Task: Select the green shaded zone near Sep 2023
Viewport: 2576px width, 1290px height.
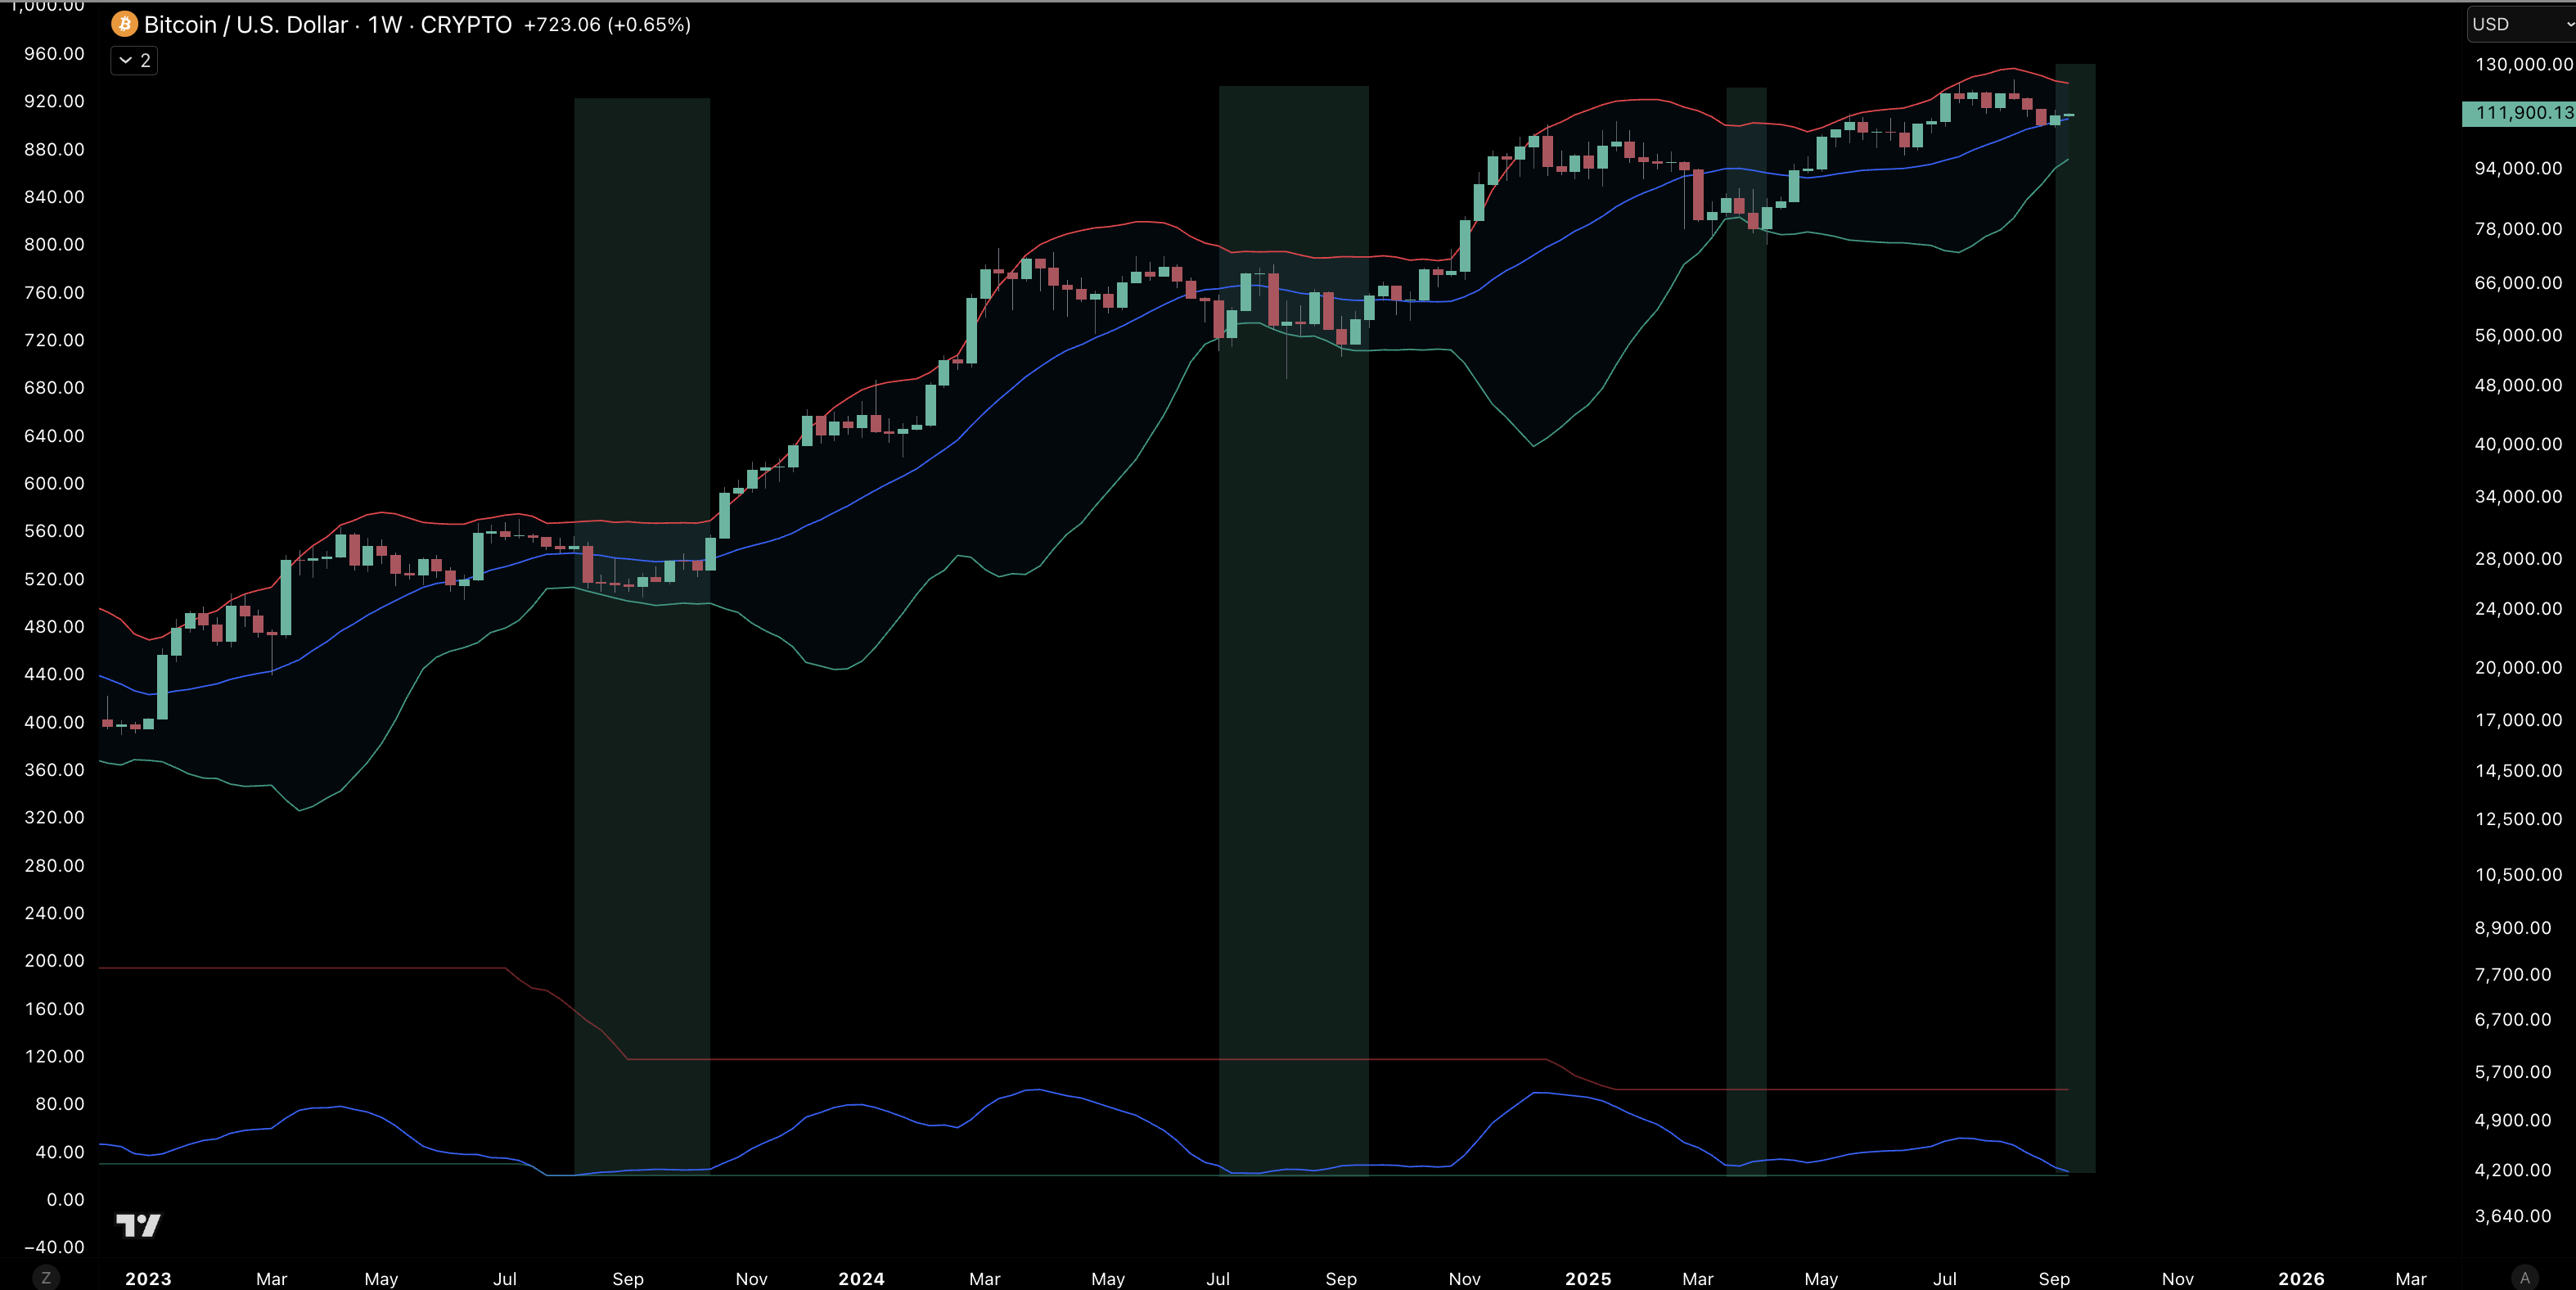Action: tap(642, 800)
